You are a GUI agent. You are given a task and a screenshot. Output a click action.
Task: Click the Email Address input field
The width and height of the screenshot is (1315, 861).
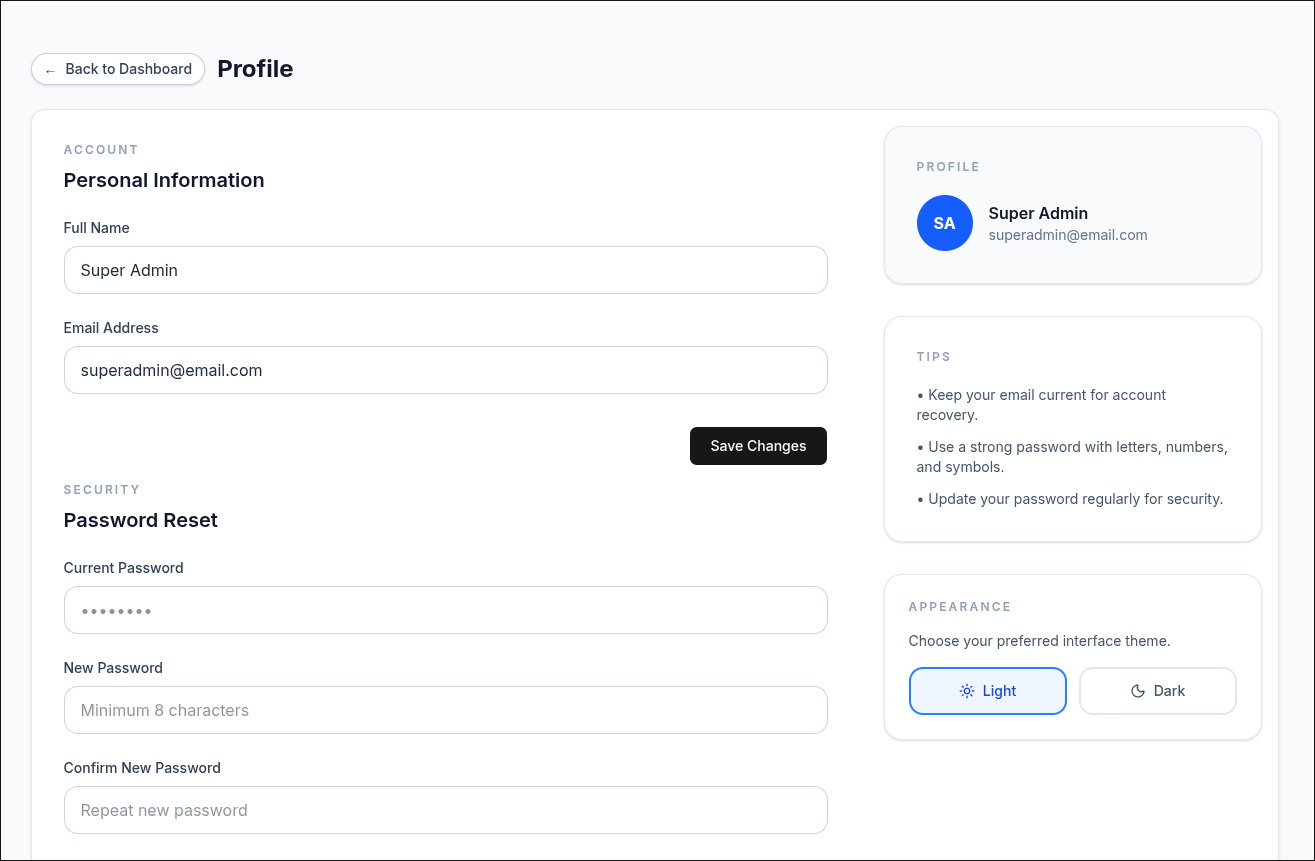446,370
